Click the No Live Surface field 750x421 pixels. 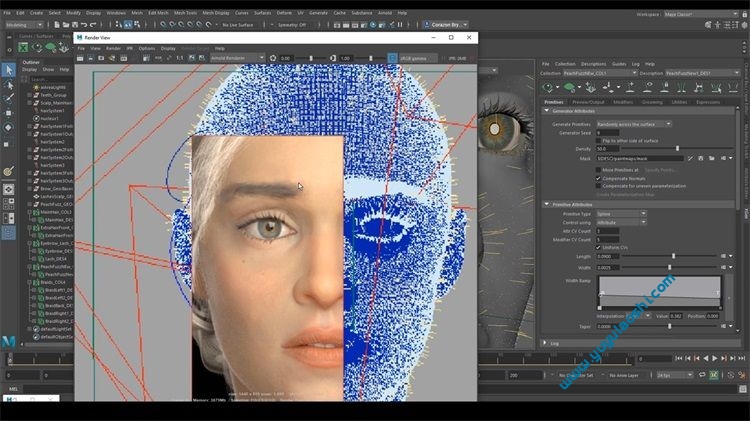tap(238, 25)
